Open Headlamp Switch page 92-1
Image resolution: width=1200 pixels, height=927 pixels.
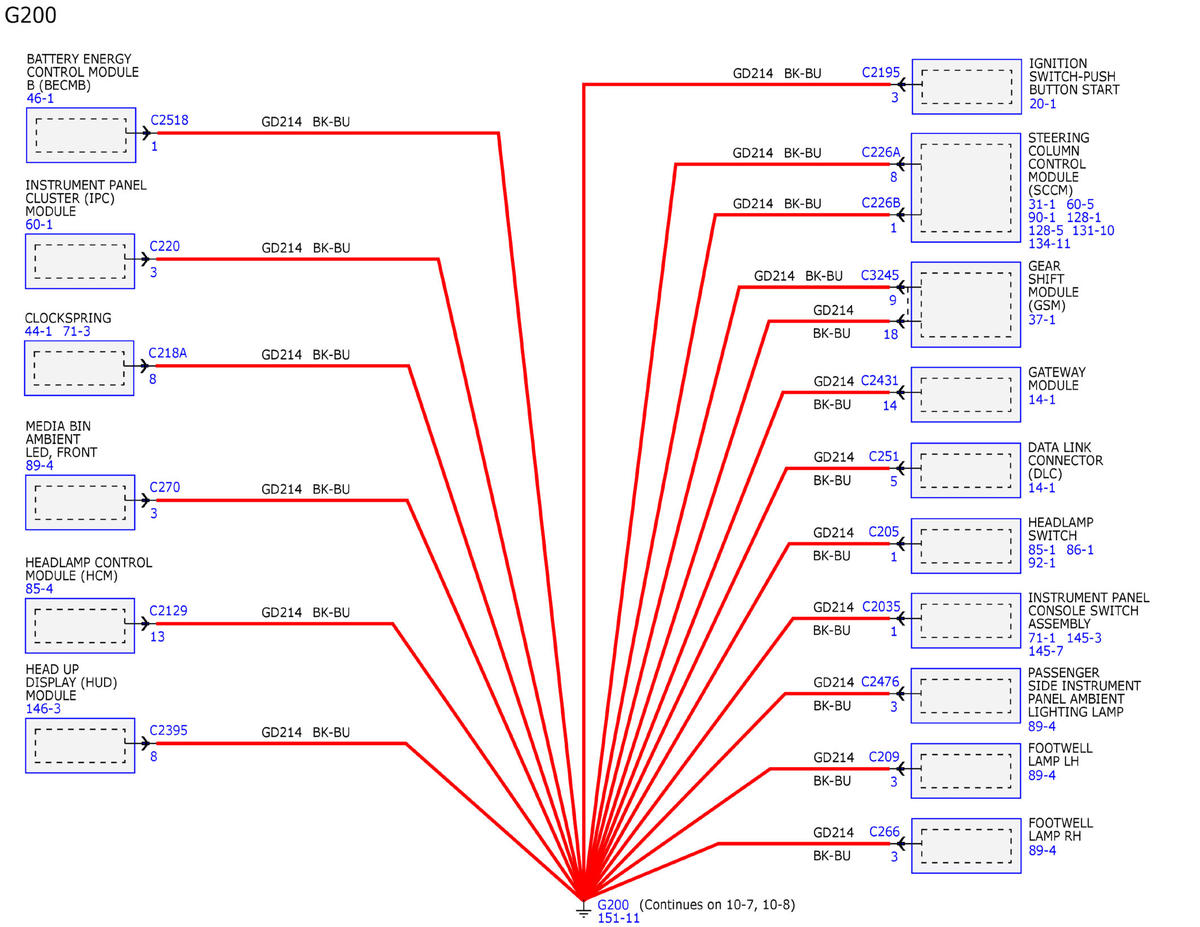1043,563
